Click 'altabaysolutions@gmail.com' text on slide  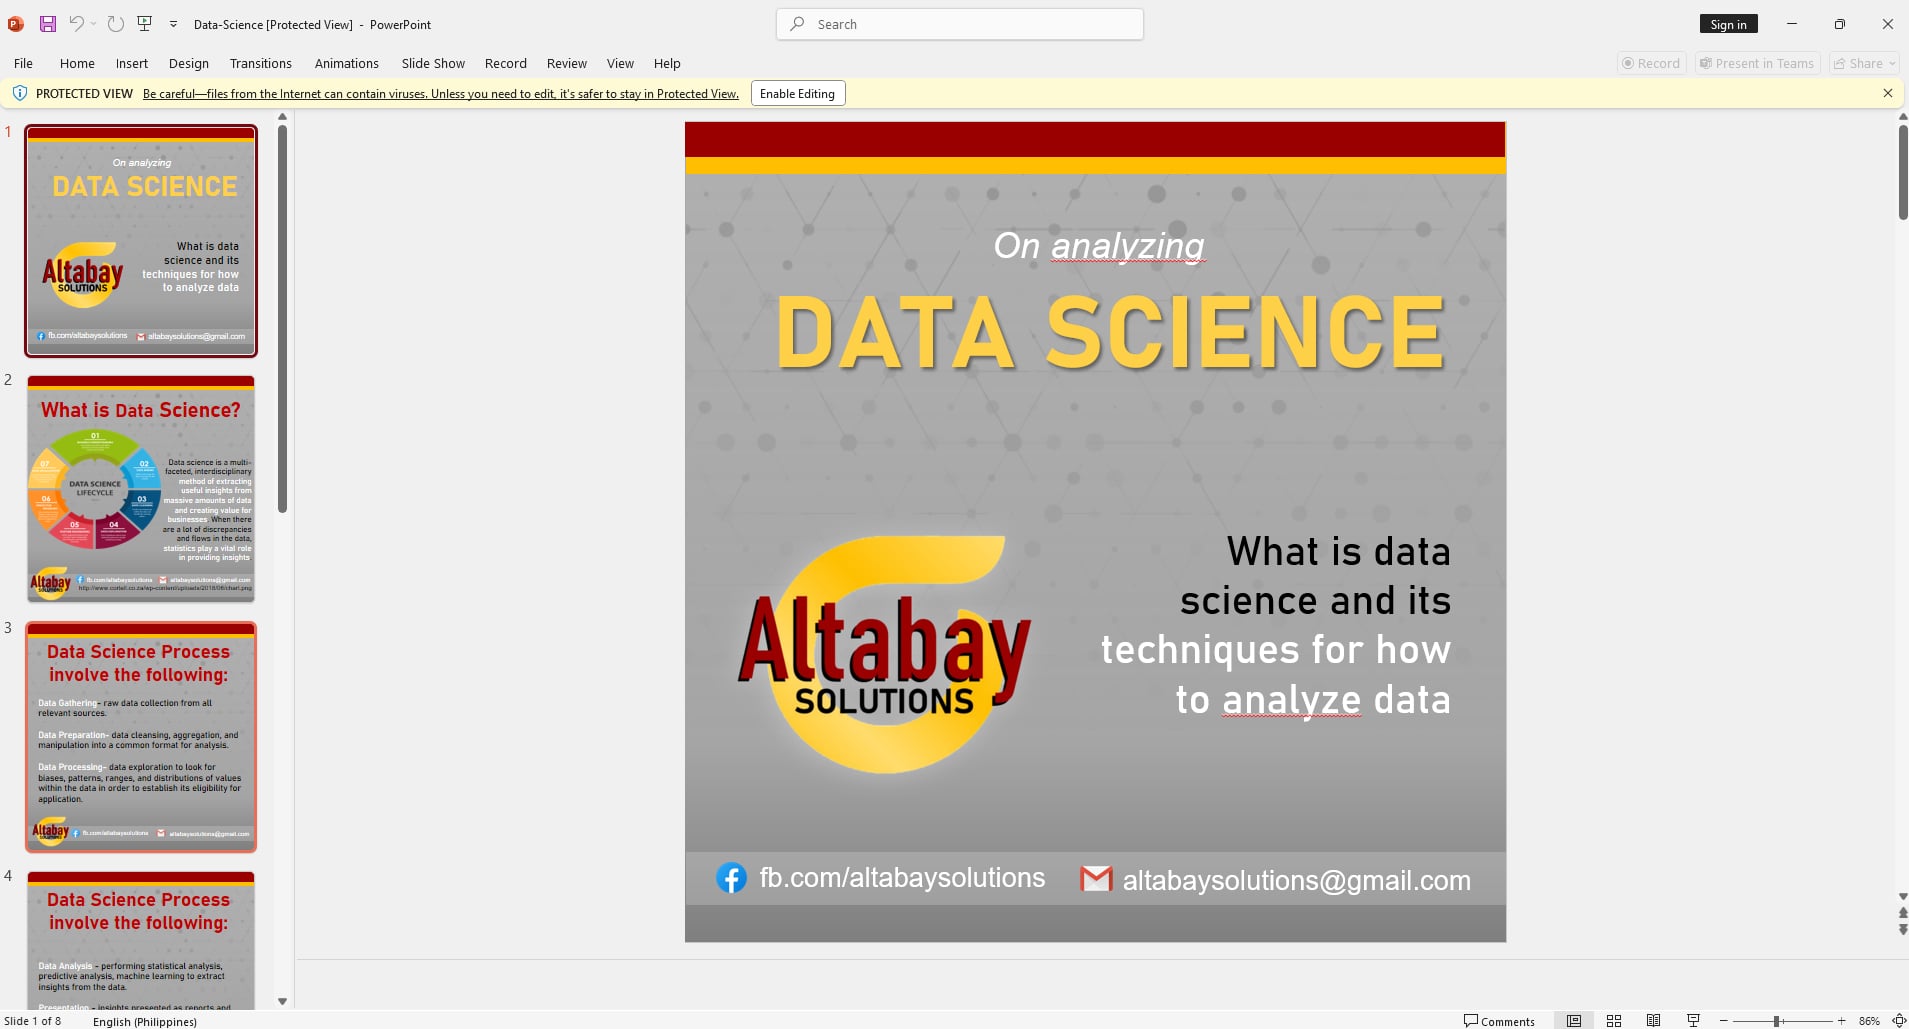tap(1297, 880)
